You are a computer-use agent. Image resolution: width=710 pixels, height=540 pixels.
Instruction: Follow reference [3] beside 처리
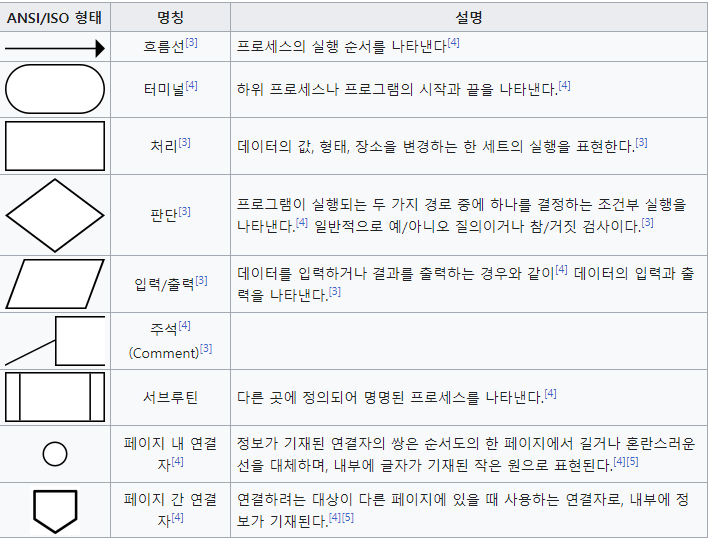pyautogui.click(x=184, y=143)
